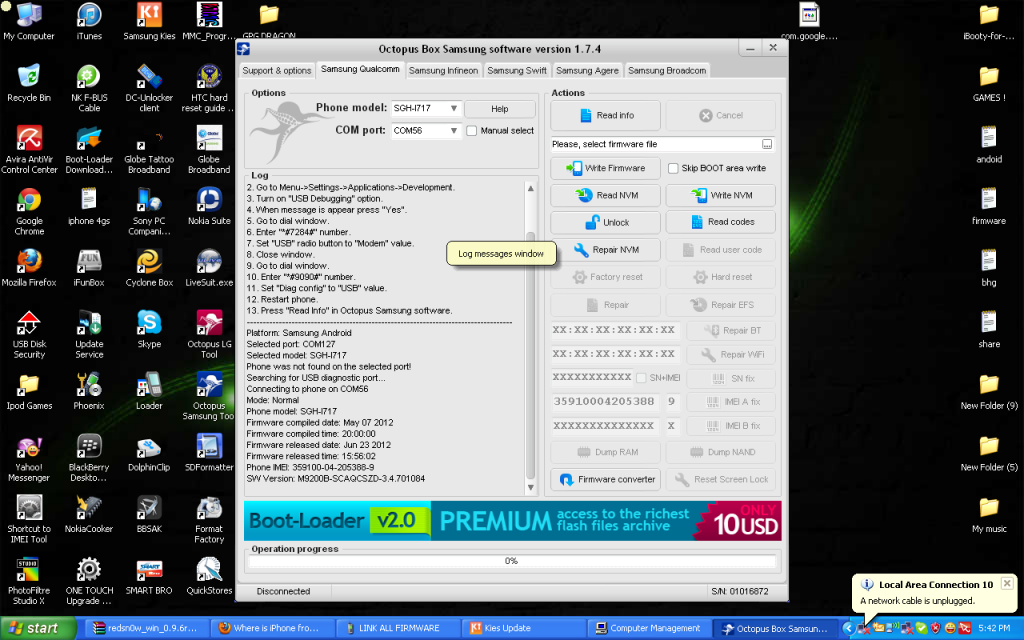Switch to Samsung Infineon tab

tap(443, 71)
